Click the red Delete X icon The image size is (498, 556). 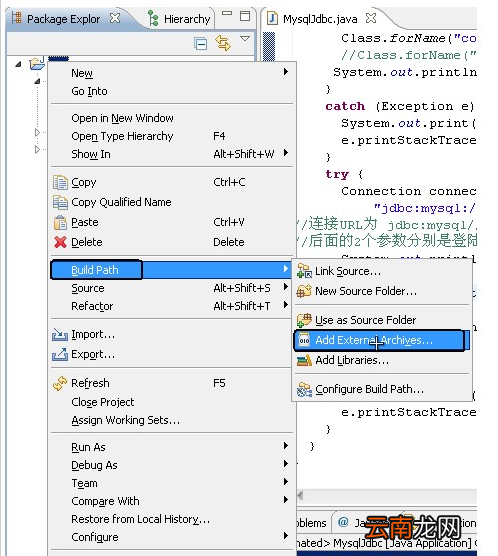coord(60,242)
